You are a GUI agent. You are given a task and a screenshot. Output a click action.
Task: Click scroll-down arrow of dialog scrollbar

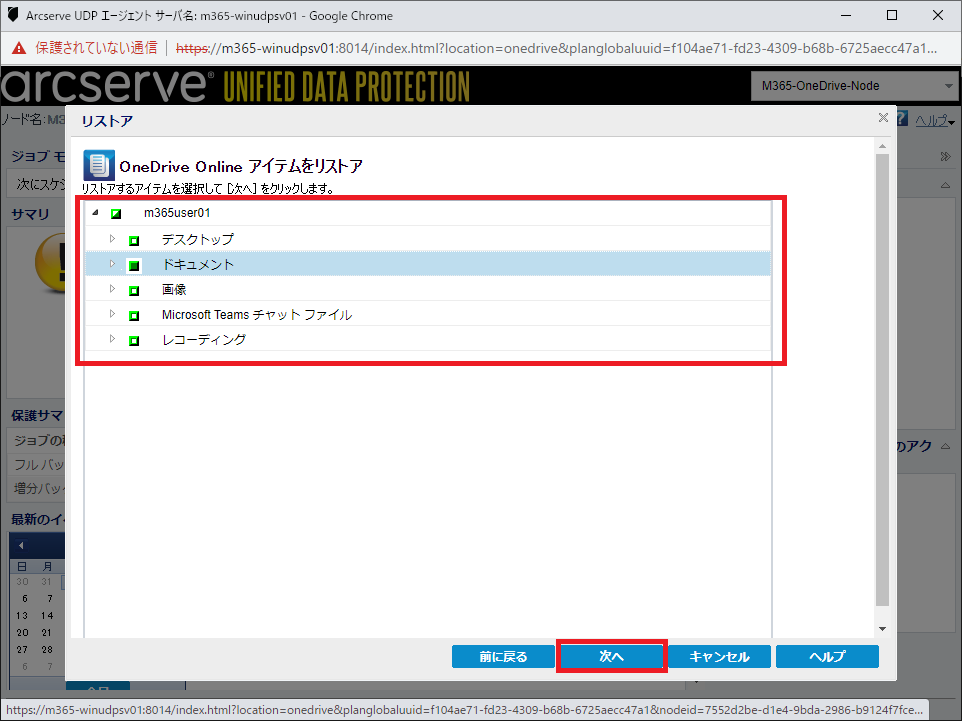click(882, 629)
